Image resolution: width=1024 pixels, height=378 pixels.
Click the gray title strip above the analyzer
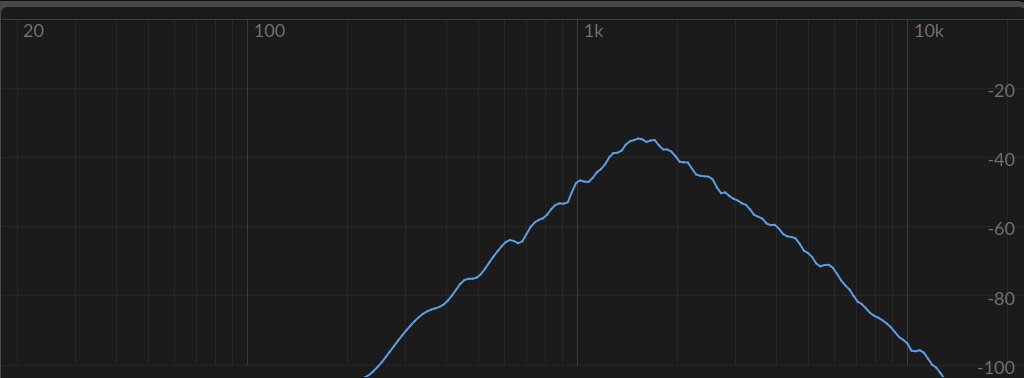point(512,4)
